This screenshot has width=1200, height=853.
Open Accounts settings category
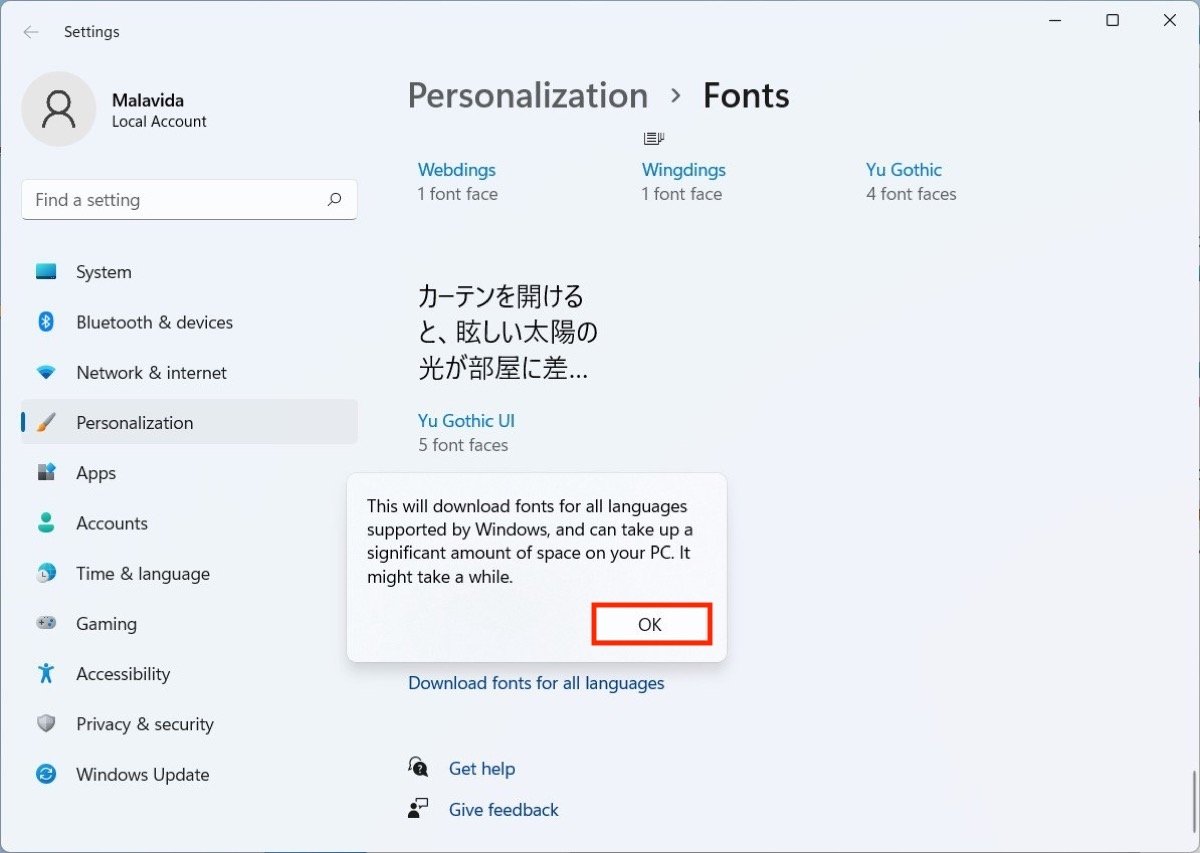click(x=189, y=523)
